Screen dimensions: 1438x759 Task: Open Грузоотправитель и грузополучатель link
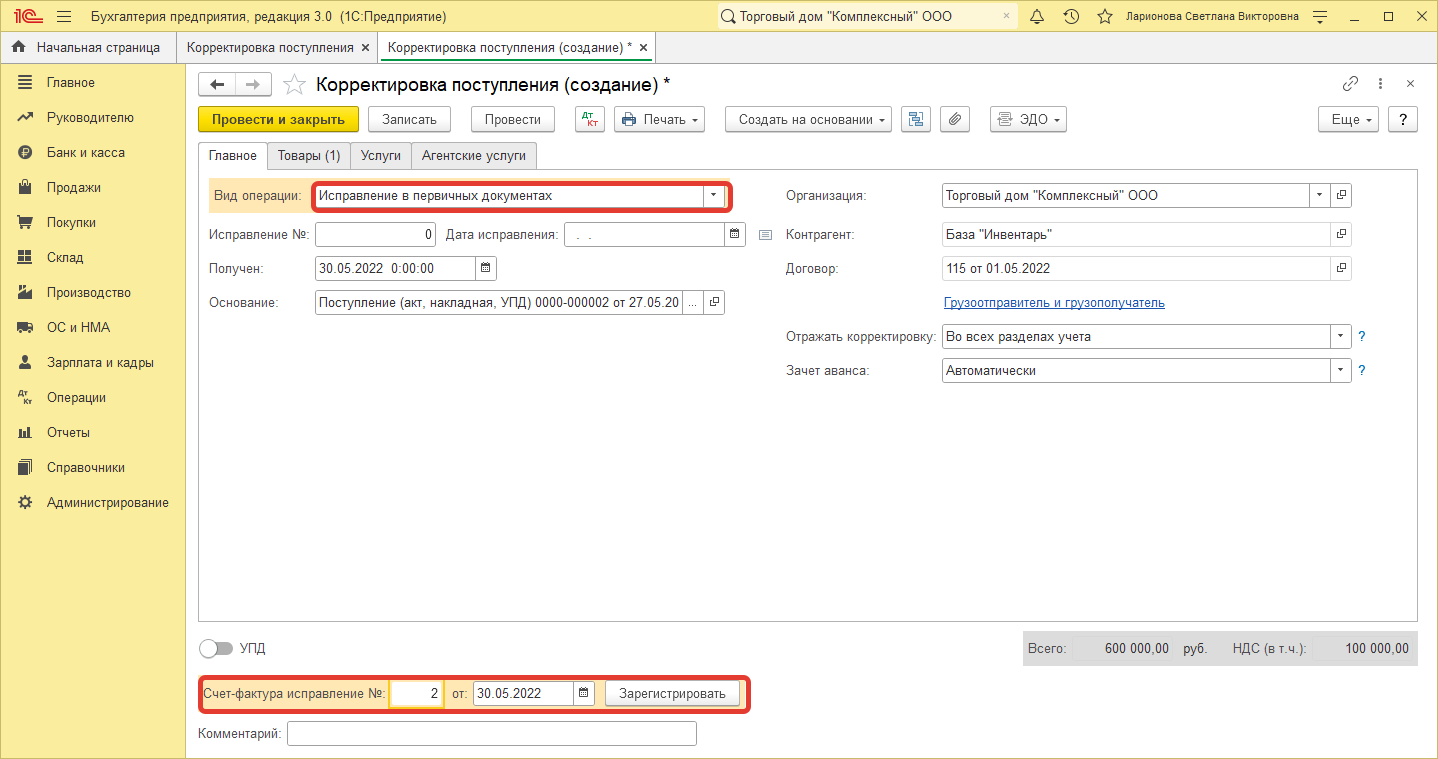(1054, 303)
